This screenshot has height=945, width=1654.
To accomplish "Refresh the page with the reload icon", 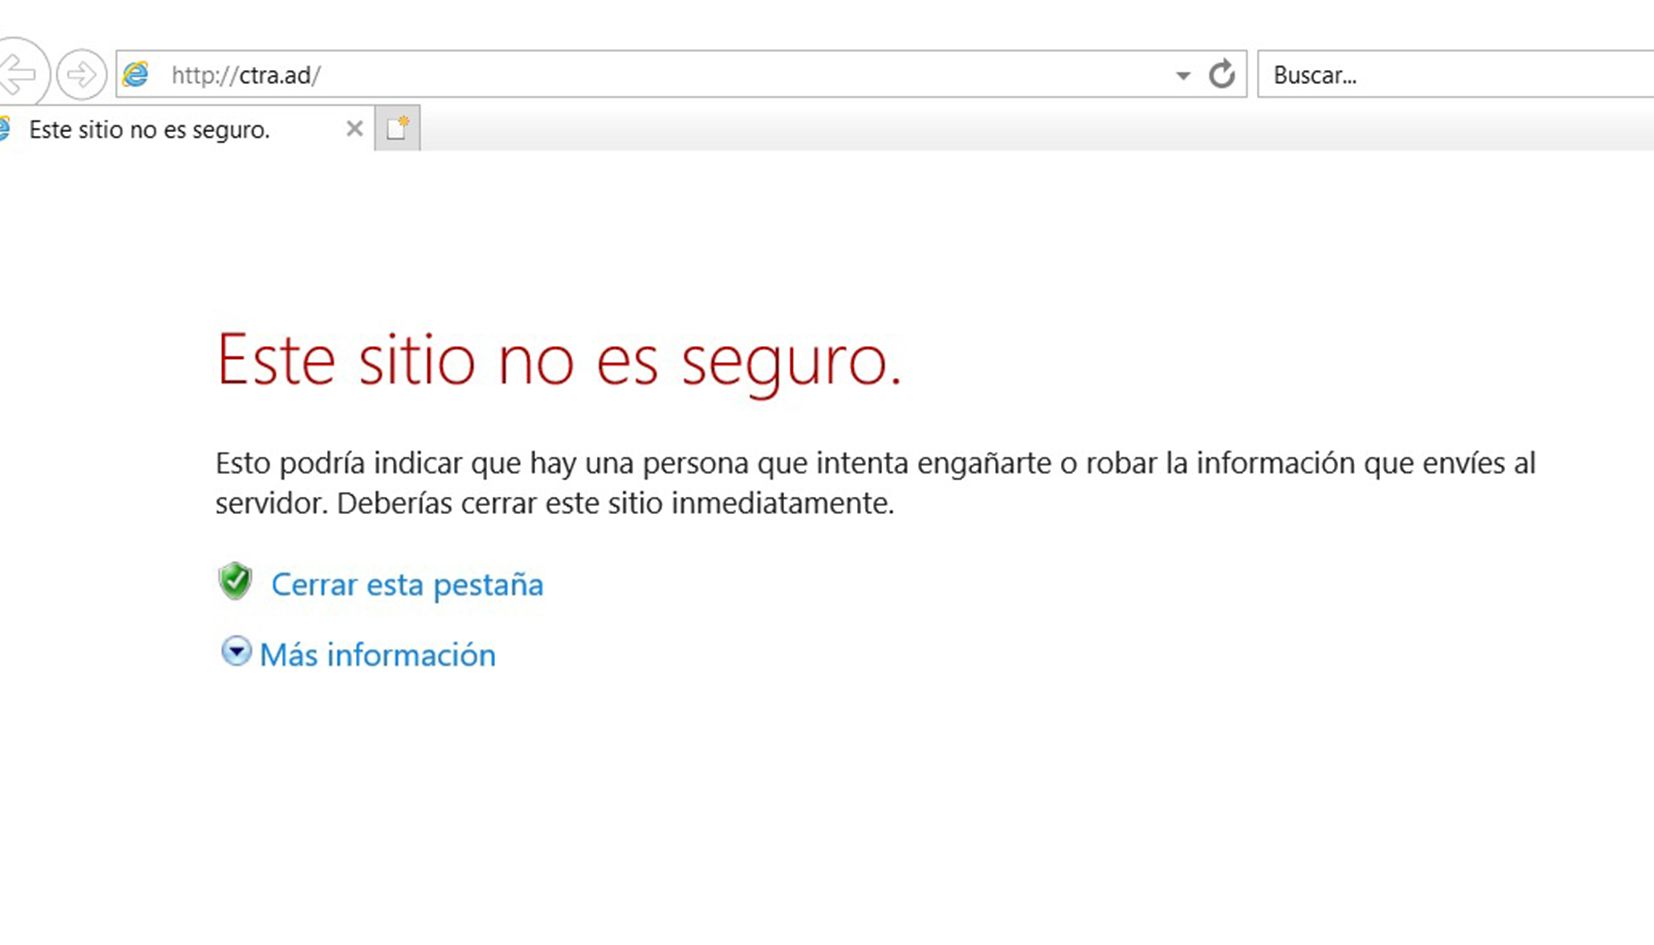I will pos(1221,74).
